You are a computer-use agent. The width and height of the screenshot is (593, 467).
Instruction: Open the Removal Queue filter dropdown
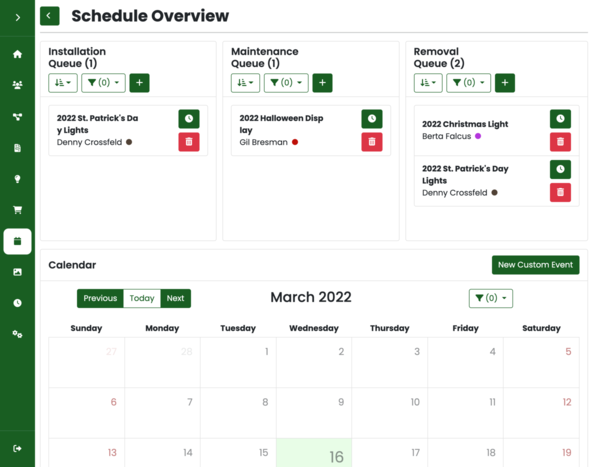468,83
